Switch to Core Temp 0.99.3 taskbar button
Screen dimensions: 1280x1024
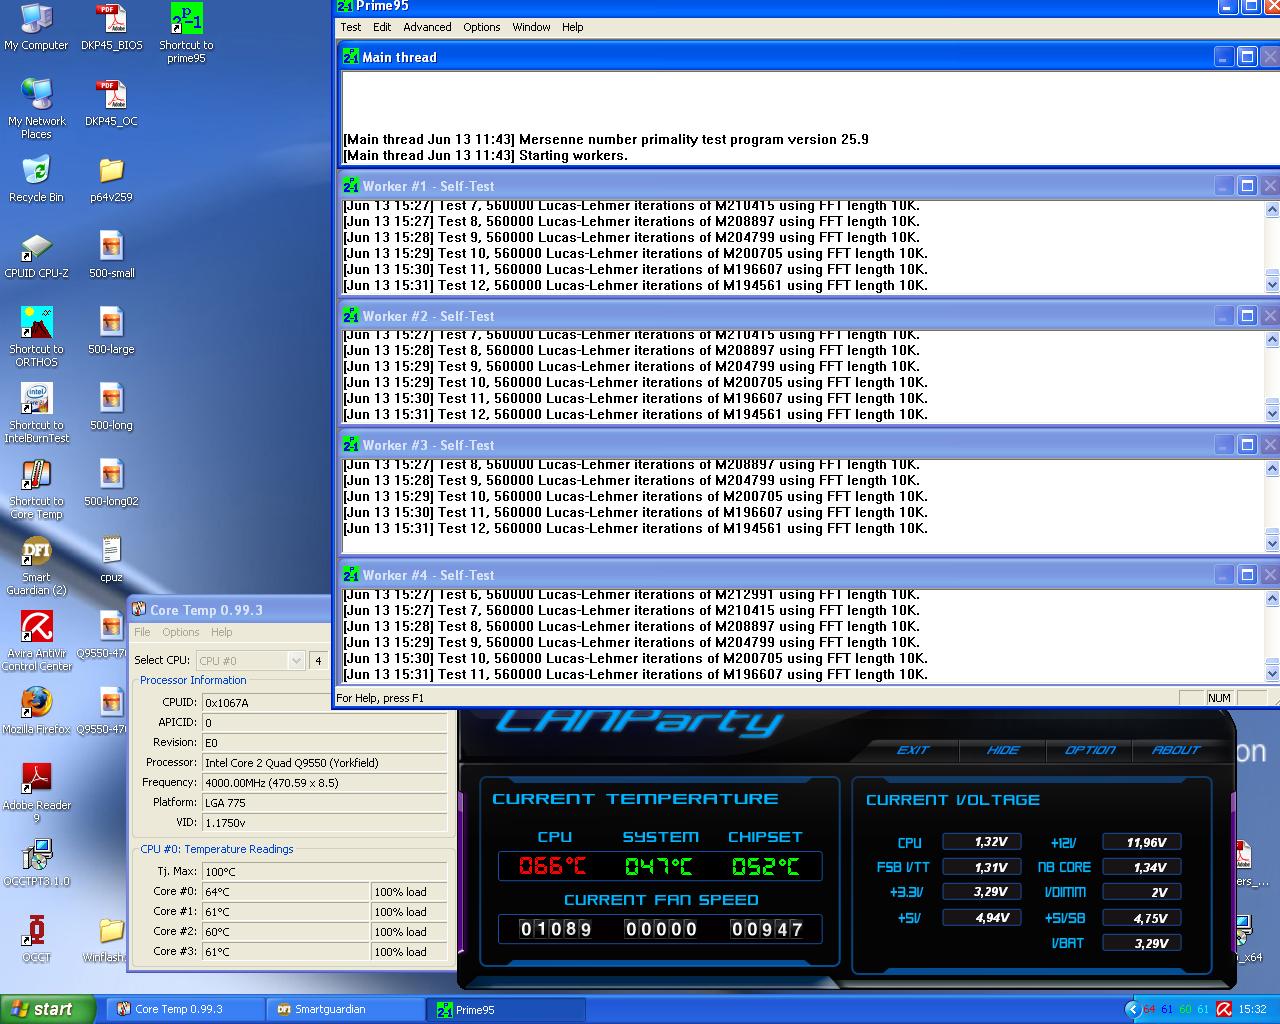185,1009
